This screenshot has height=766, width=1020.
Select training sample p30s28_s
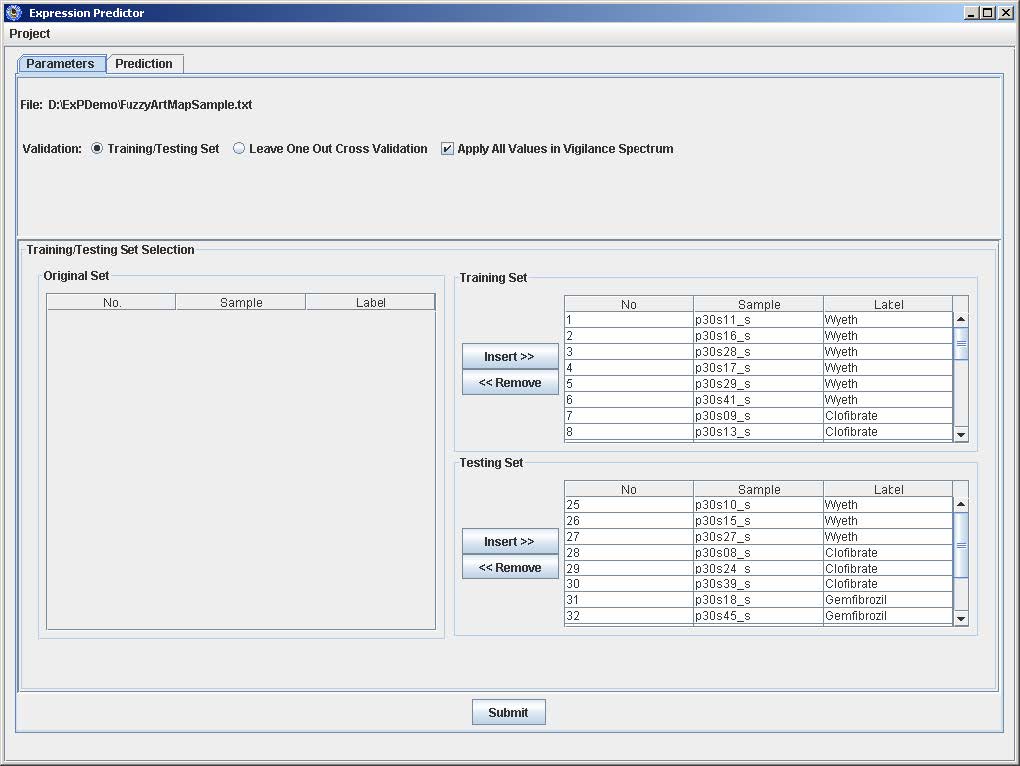[x=758, y=352]
